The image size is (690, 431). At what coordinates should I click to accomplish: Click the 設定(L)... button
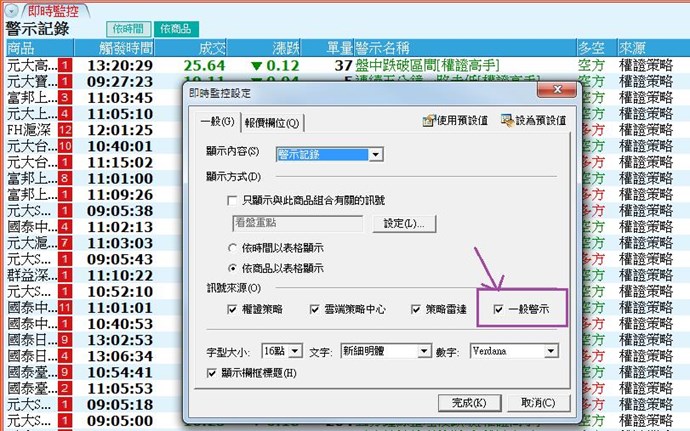[404, 224]
